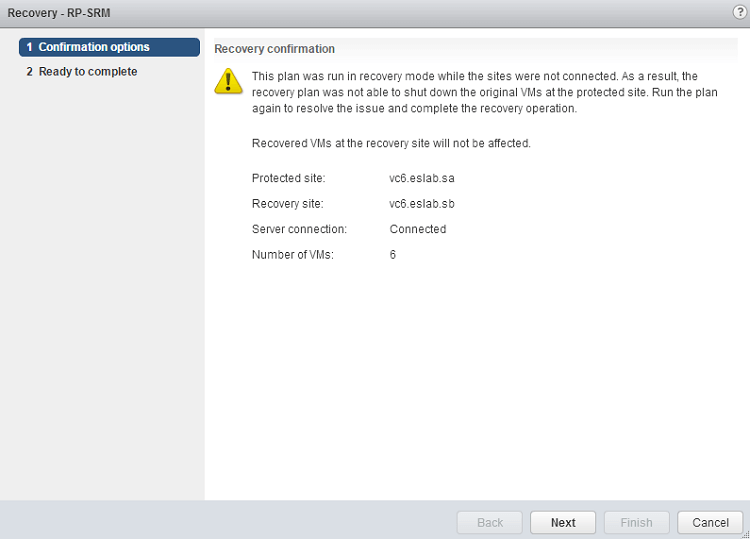Click the Connected status value
Image resolution: width=750 pixels, height=539 pixels.
tap(418, 229)
